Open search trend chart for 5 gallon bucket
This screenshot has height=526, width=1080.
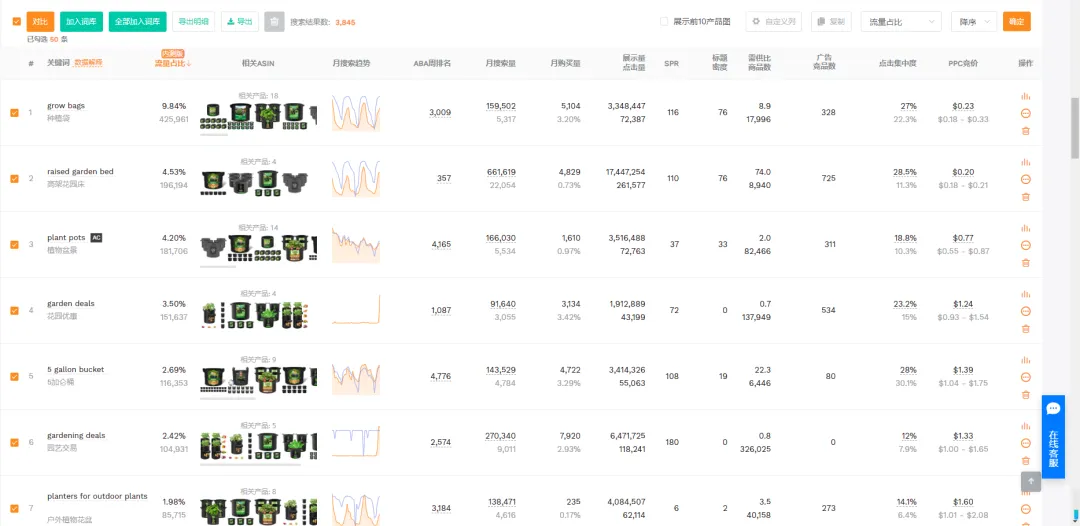pyautogui.click(x=356, y=377)
